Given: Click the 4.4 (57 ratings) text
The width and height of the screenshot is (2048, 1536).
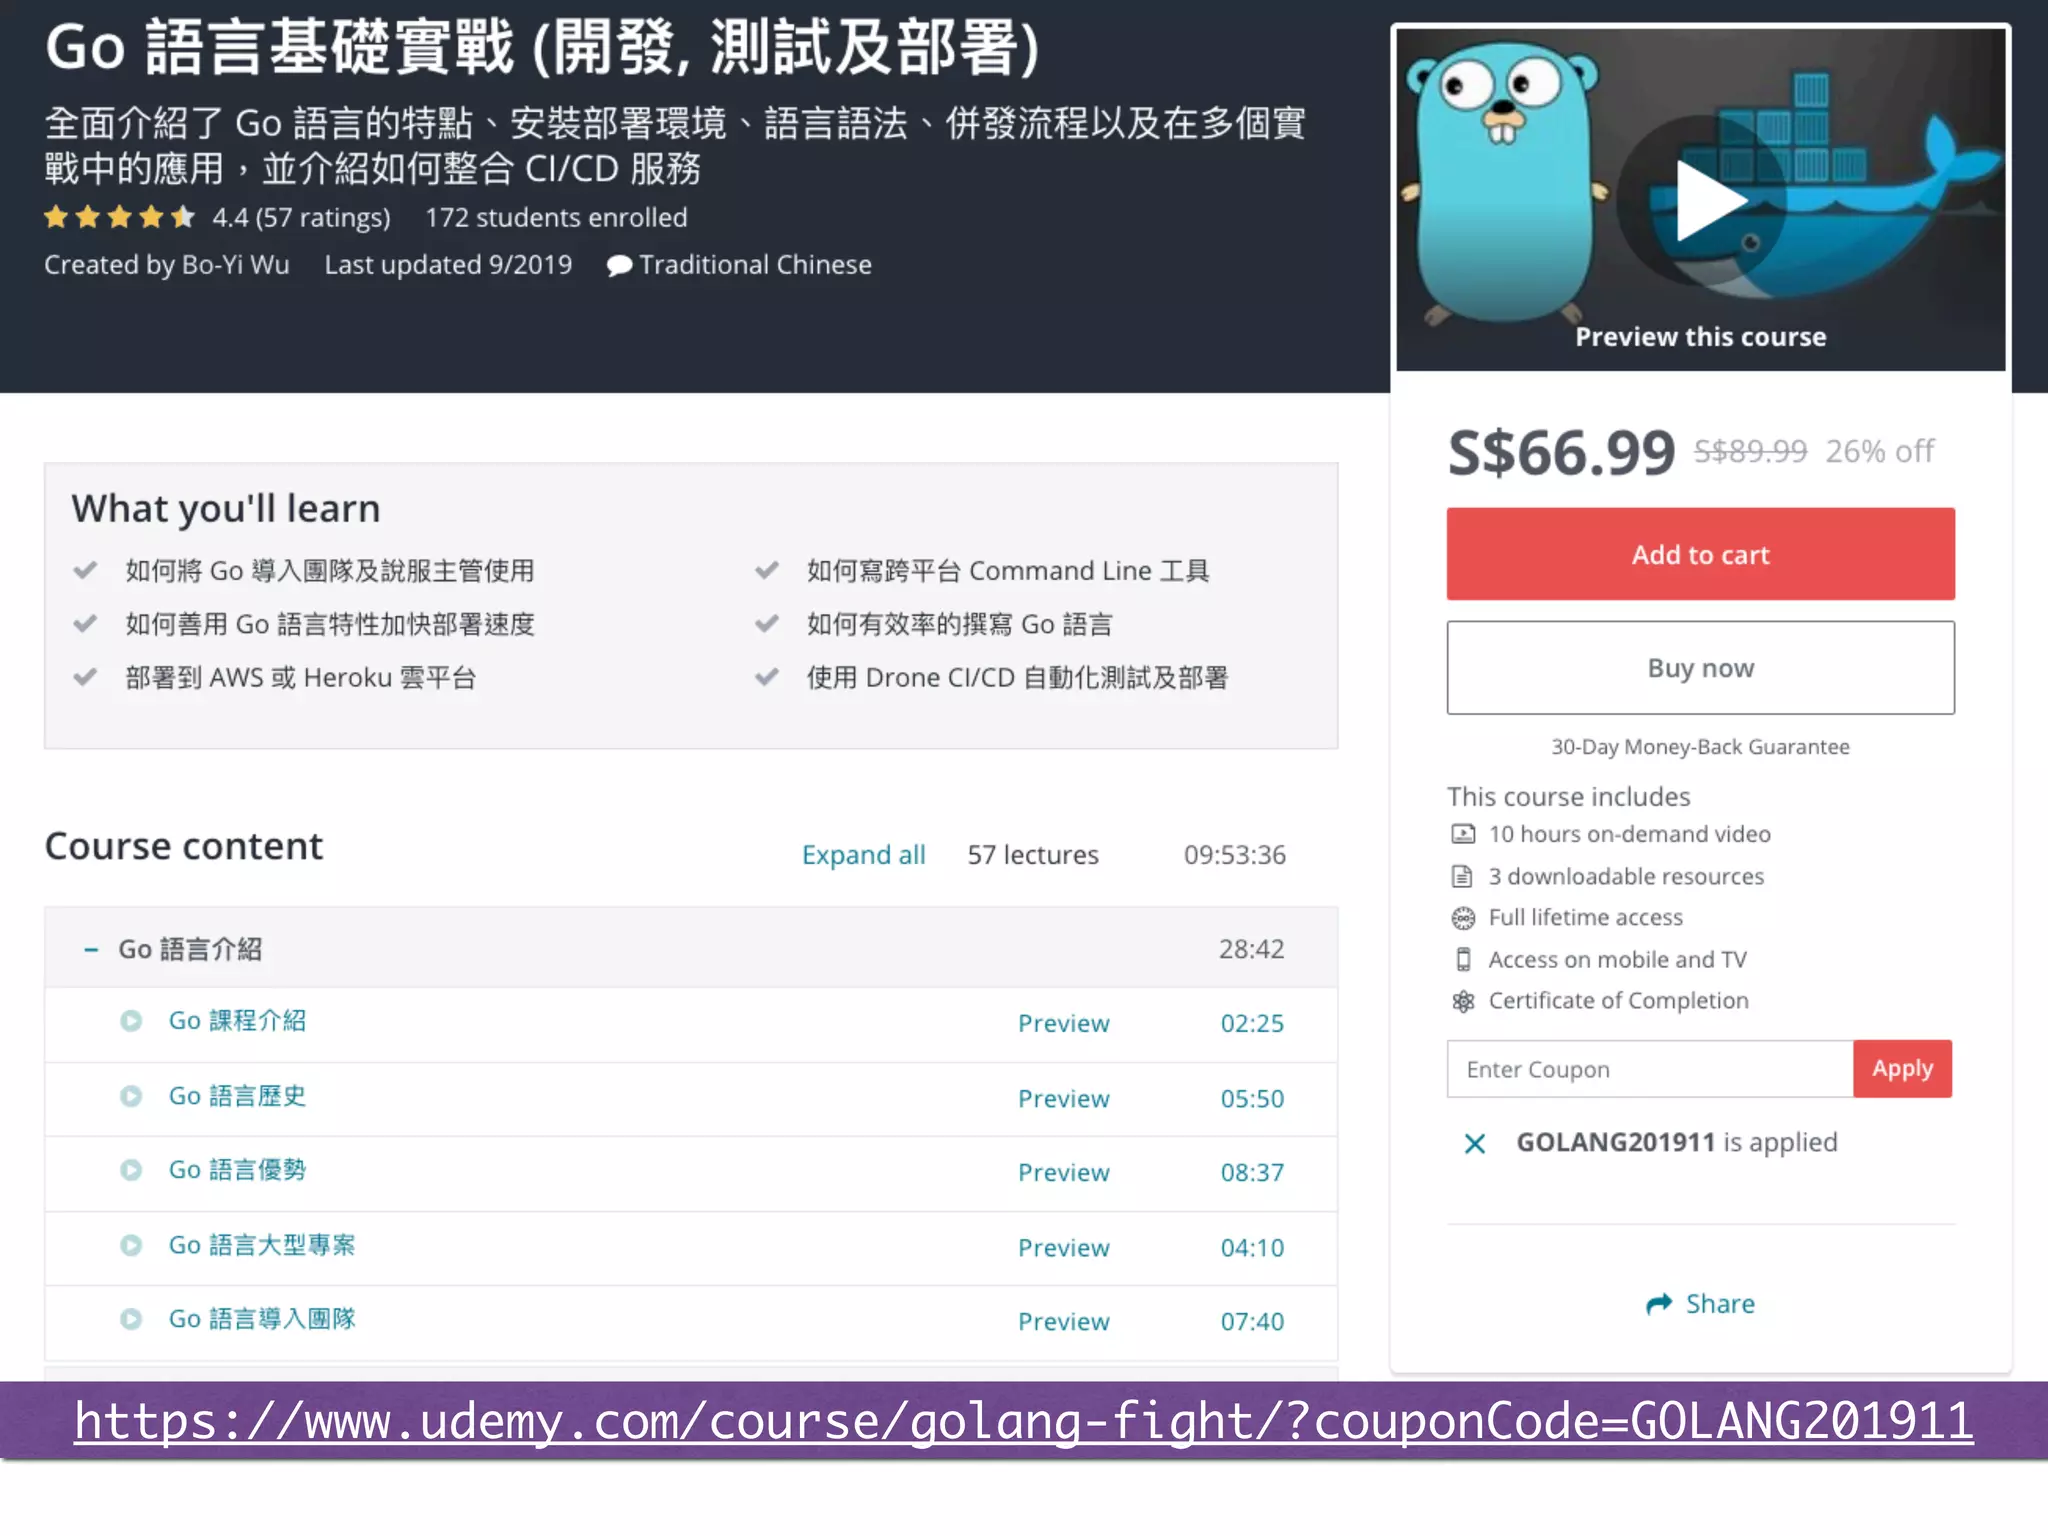Looking at the screenshot, I should pyautogui.click(x=301, y=218).
